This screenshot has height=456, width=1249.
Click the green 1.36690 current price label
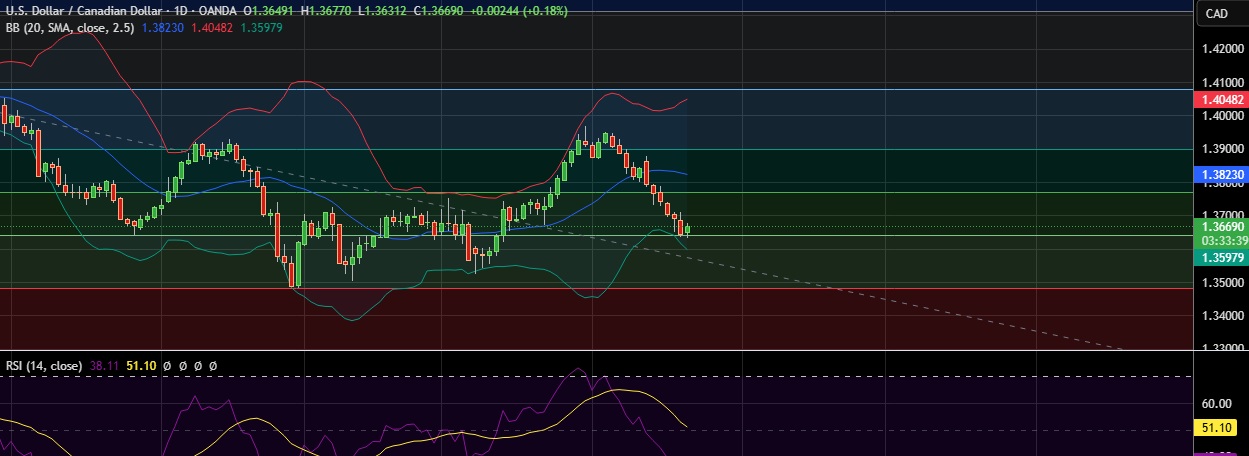[1221, 227]
